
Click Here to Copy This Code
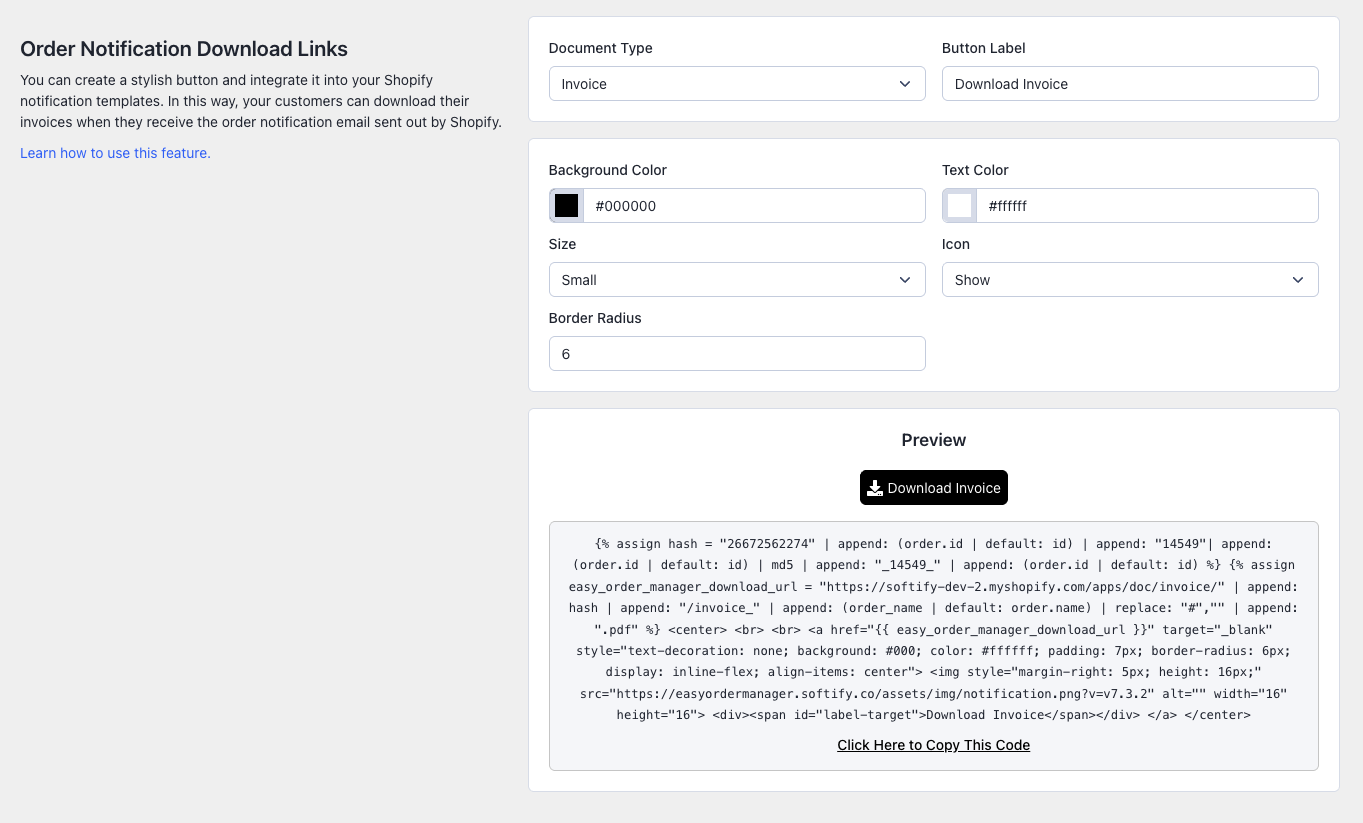point(934,745)
